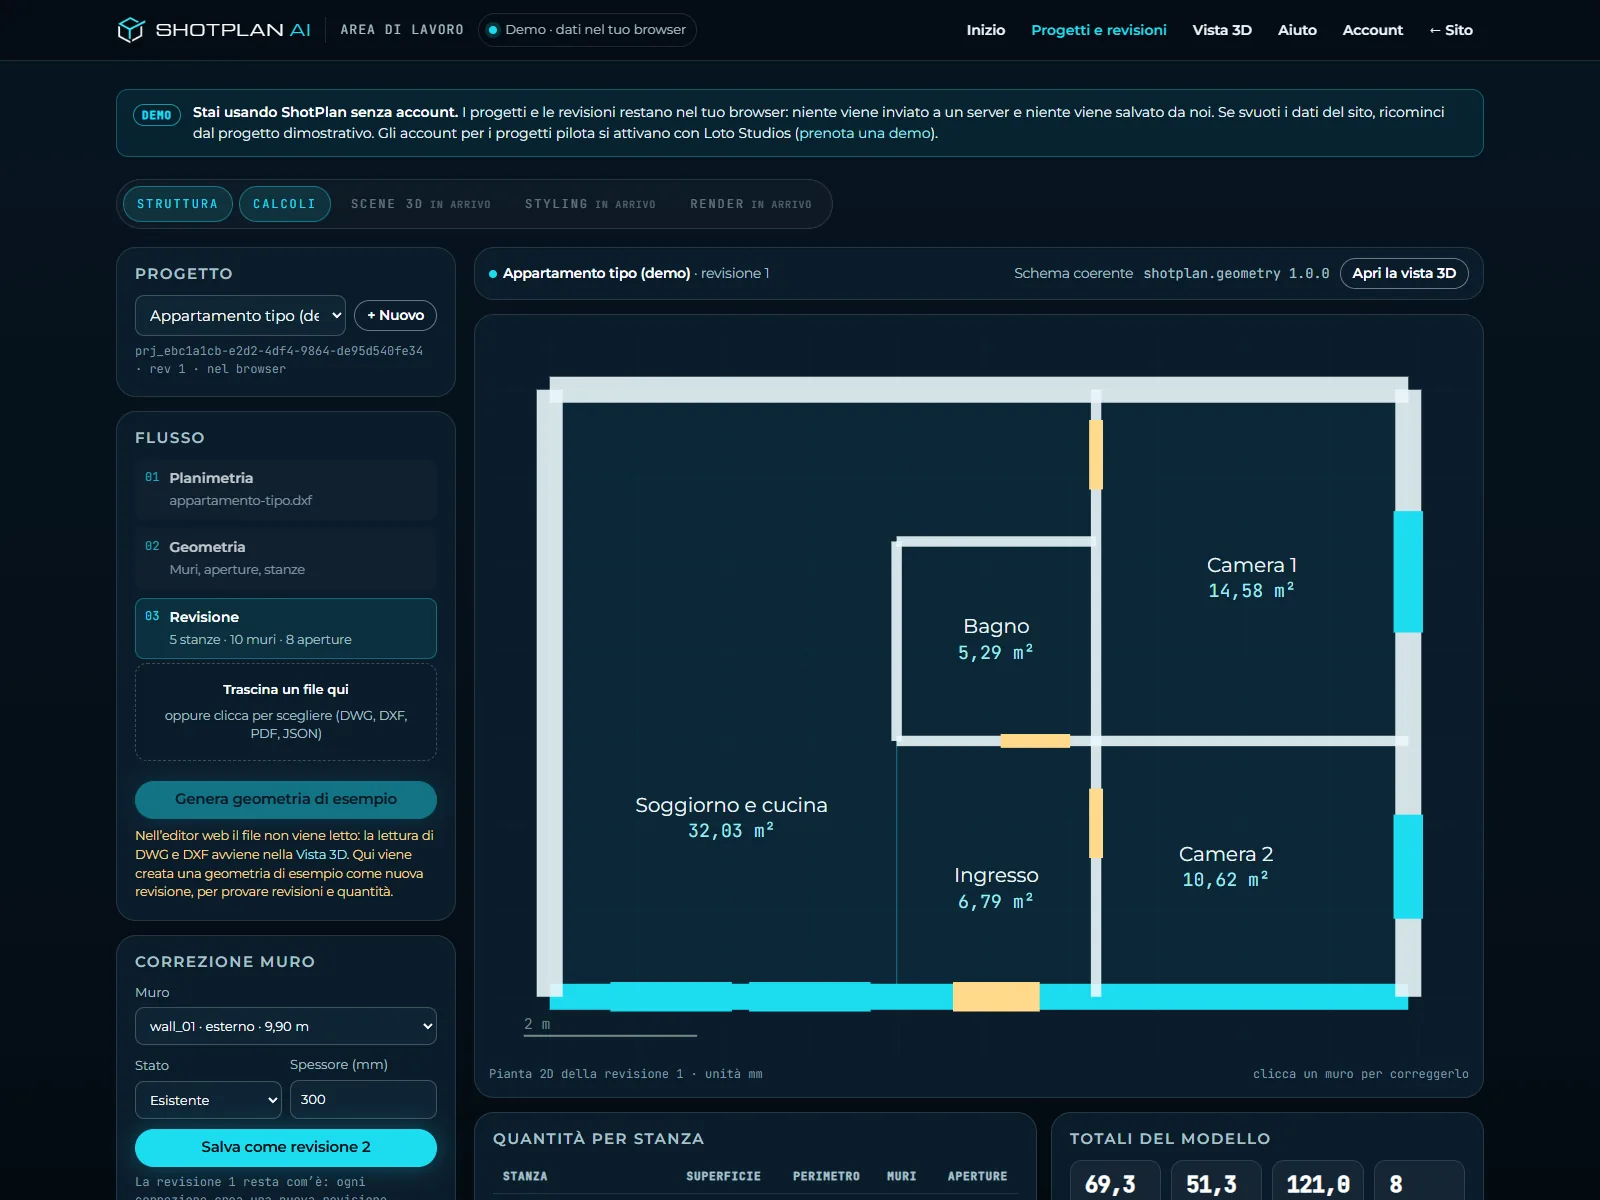Select the 03 Revisione flow step
The height and width of the screenshot is (1200, 1600).
click(x=286, y=628)
